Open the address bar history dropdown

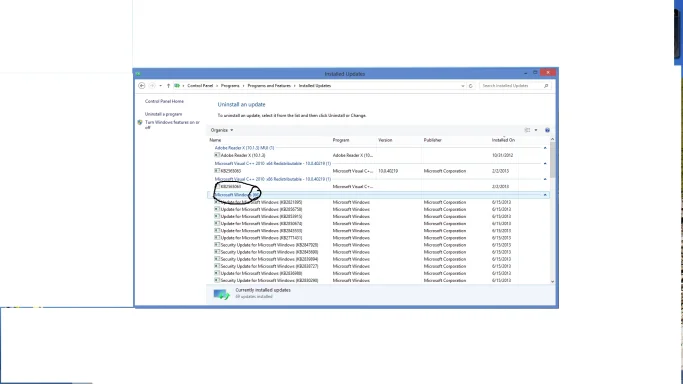coord(463,86)
